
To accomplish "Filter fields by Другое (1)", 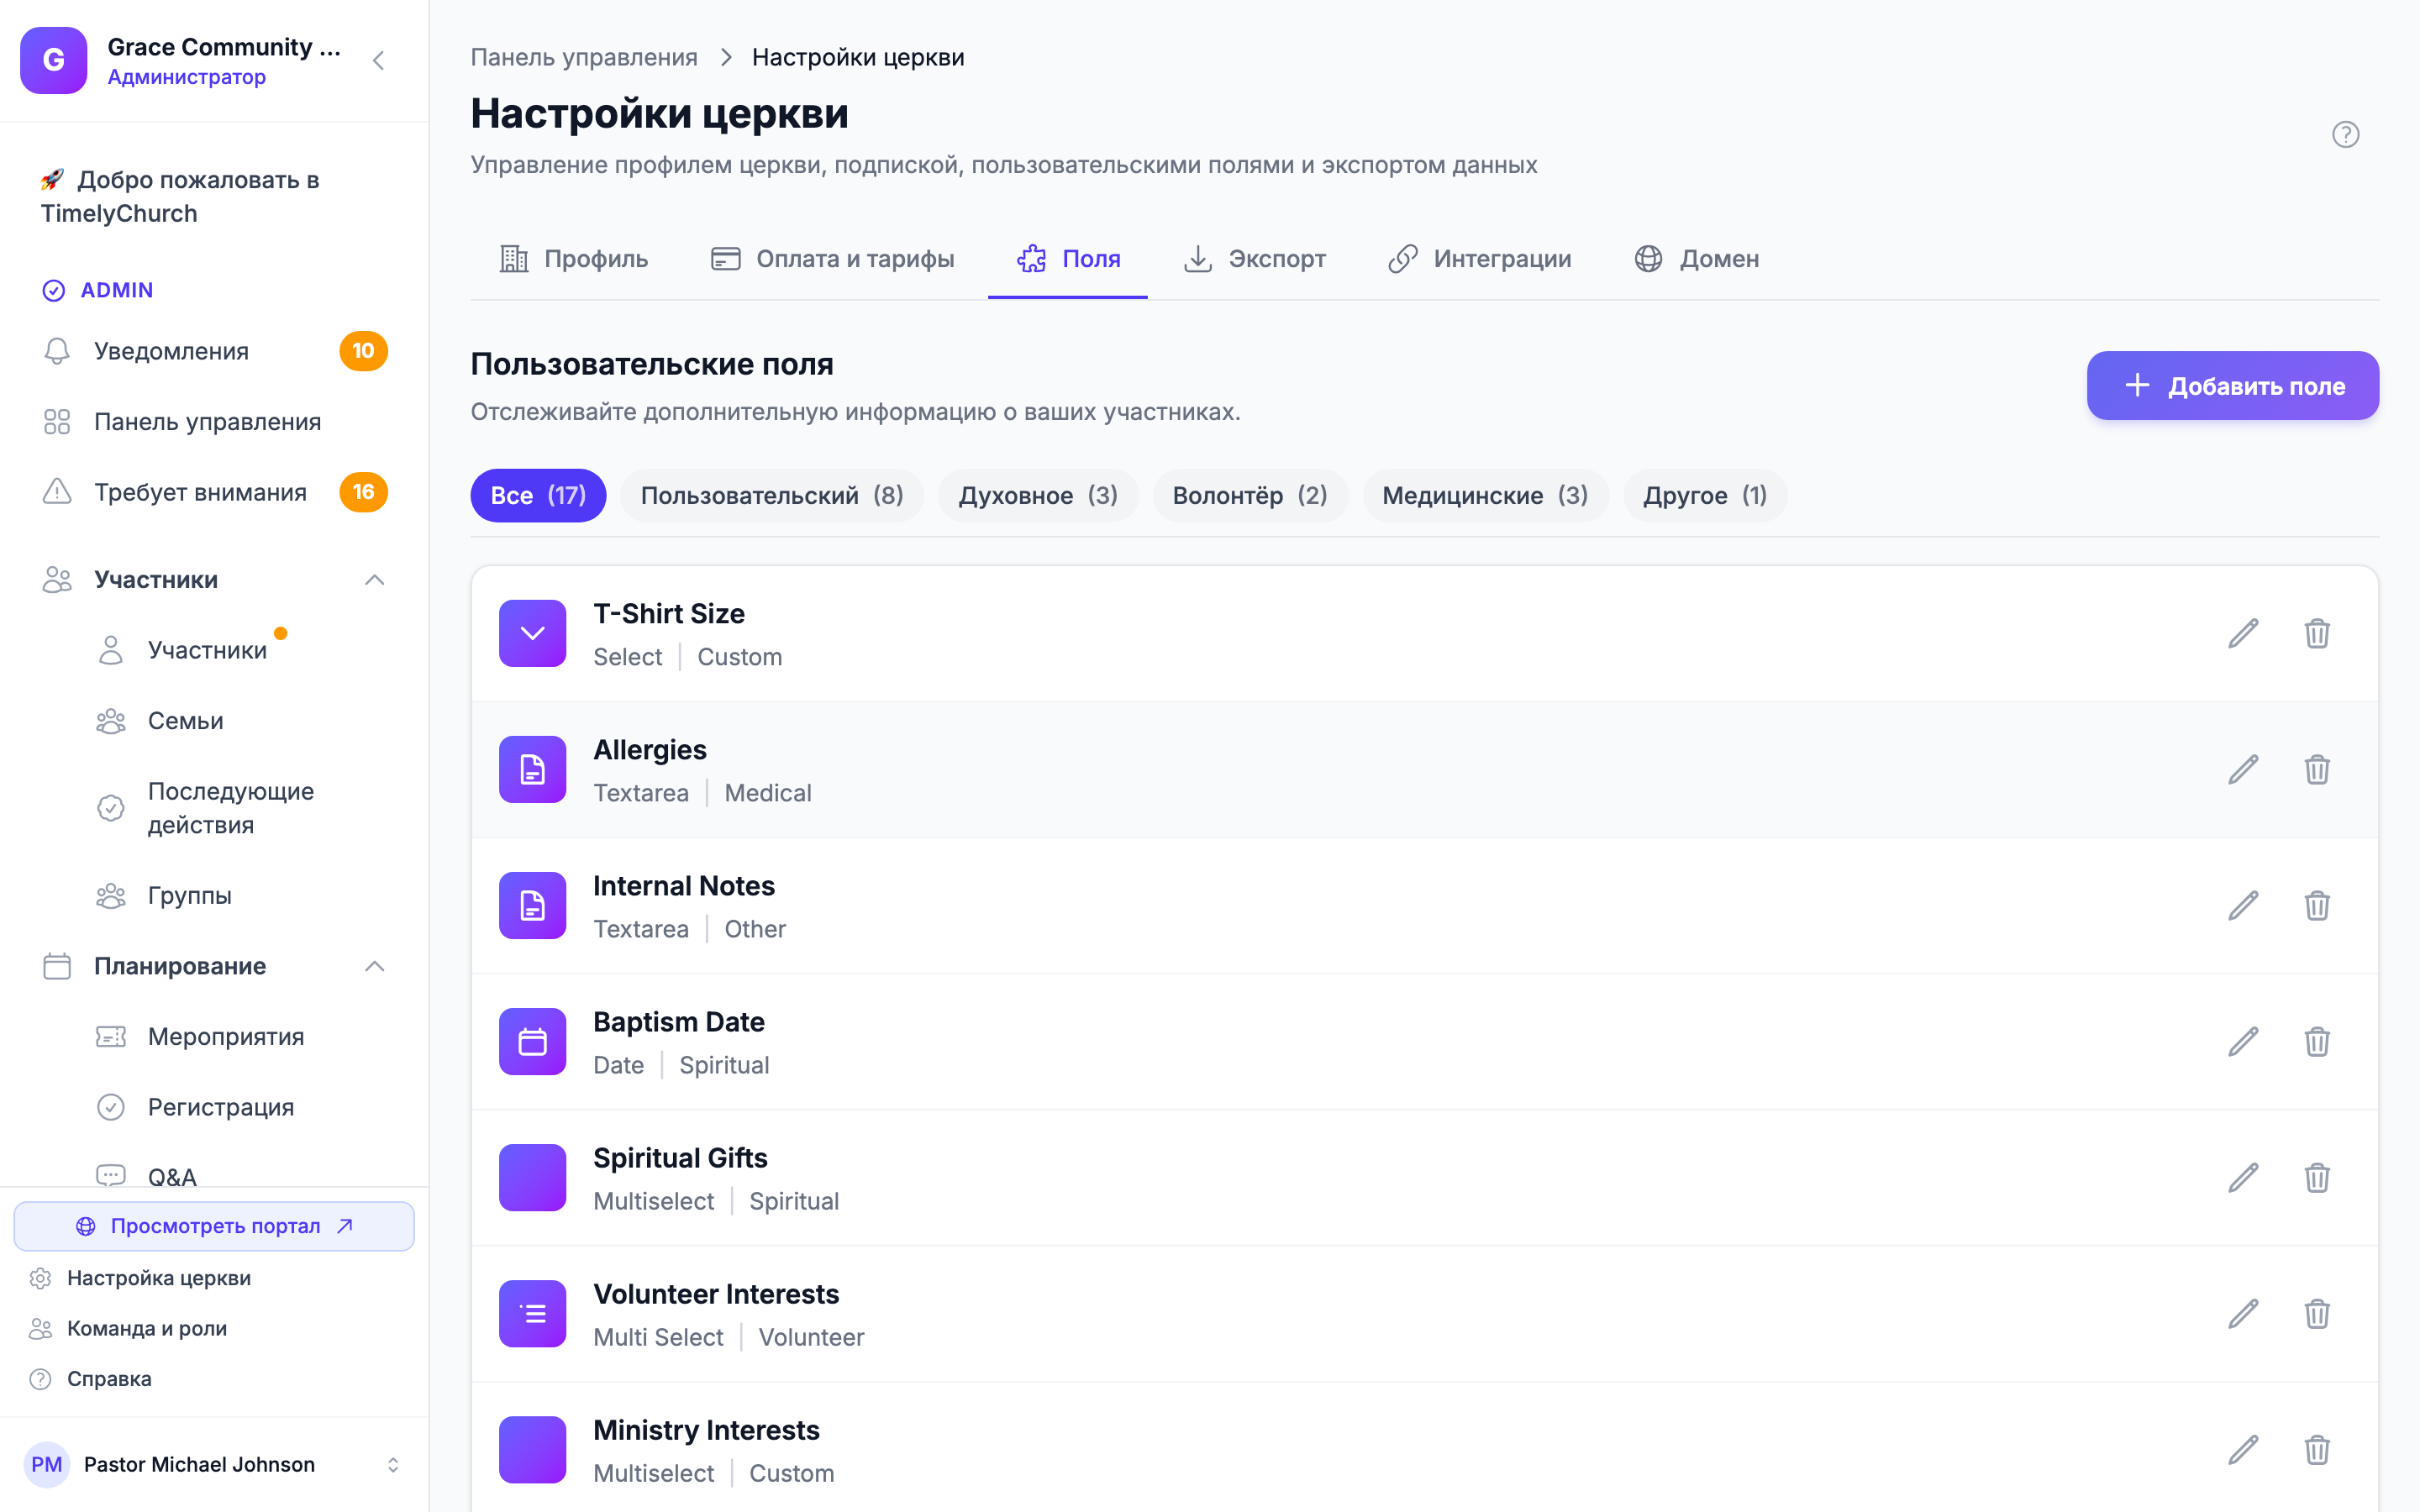I will (x=1705, y=495).
